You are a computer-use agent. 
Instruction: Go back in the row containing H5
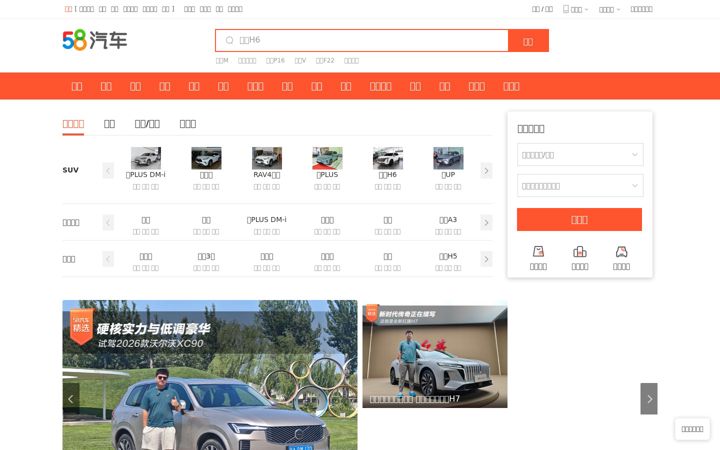tap(108, 259)
